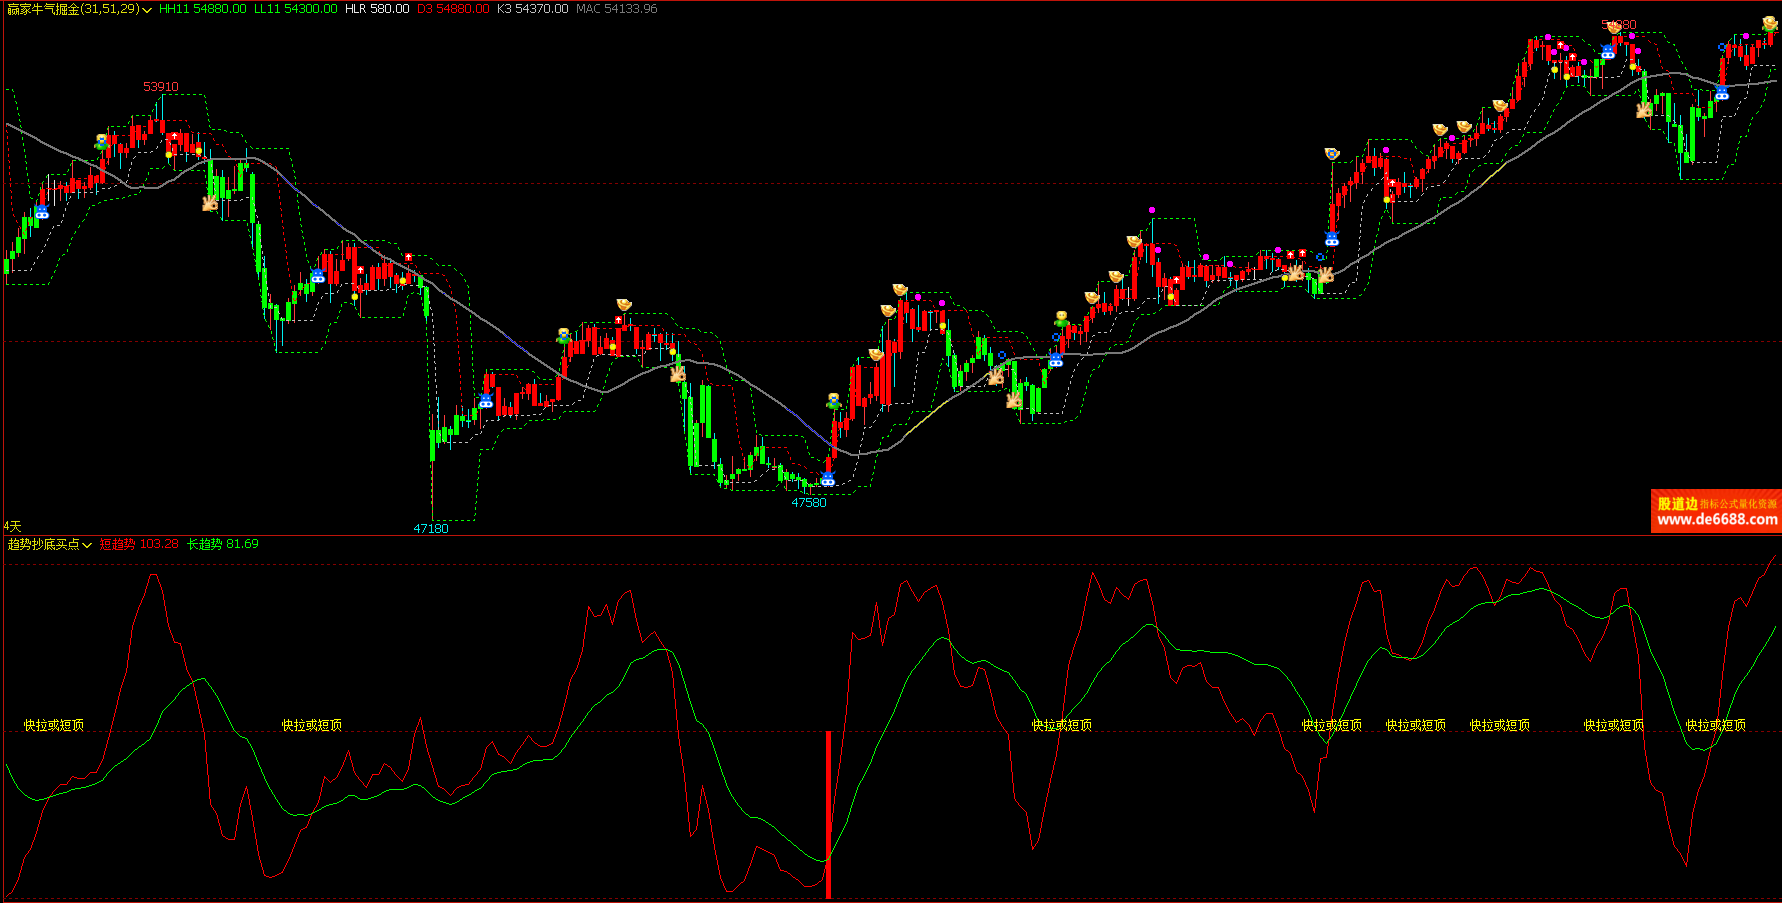Open the www.de6688.com watermark link
Viewport: 1782px width, 903px height.
1717,520
